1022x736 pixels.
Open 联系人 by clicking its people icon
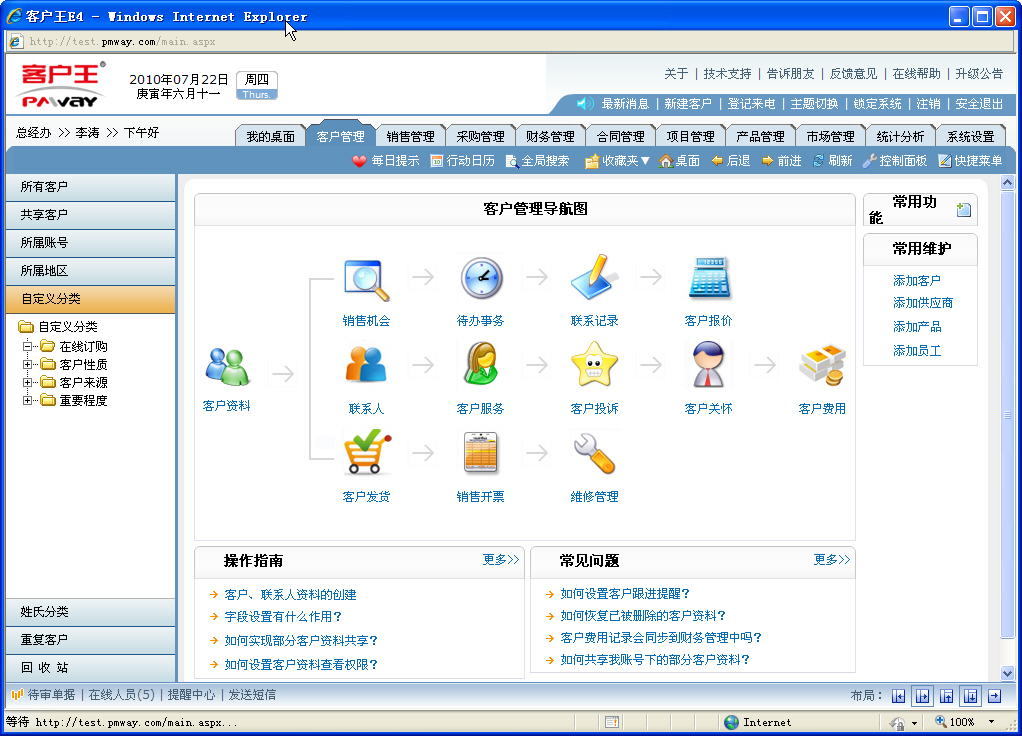click(365, 364)
